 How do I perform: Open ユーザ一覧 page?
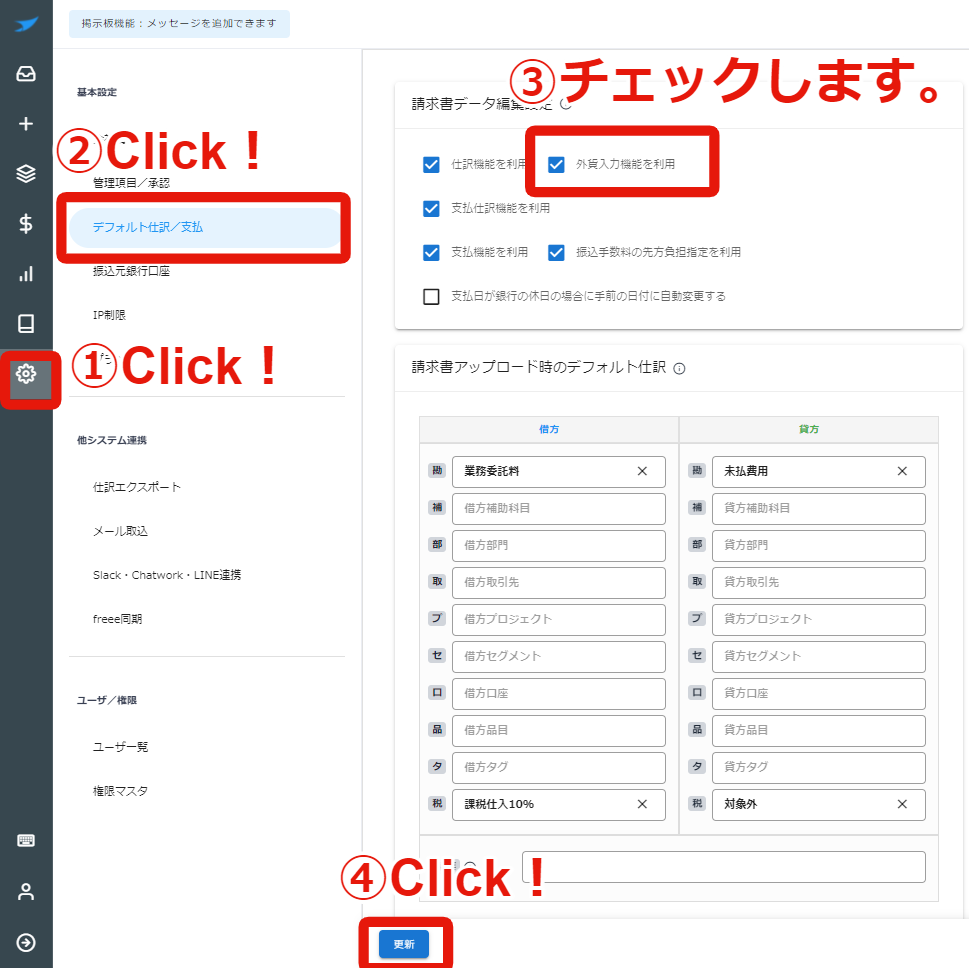click(121, 747)
